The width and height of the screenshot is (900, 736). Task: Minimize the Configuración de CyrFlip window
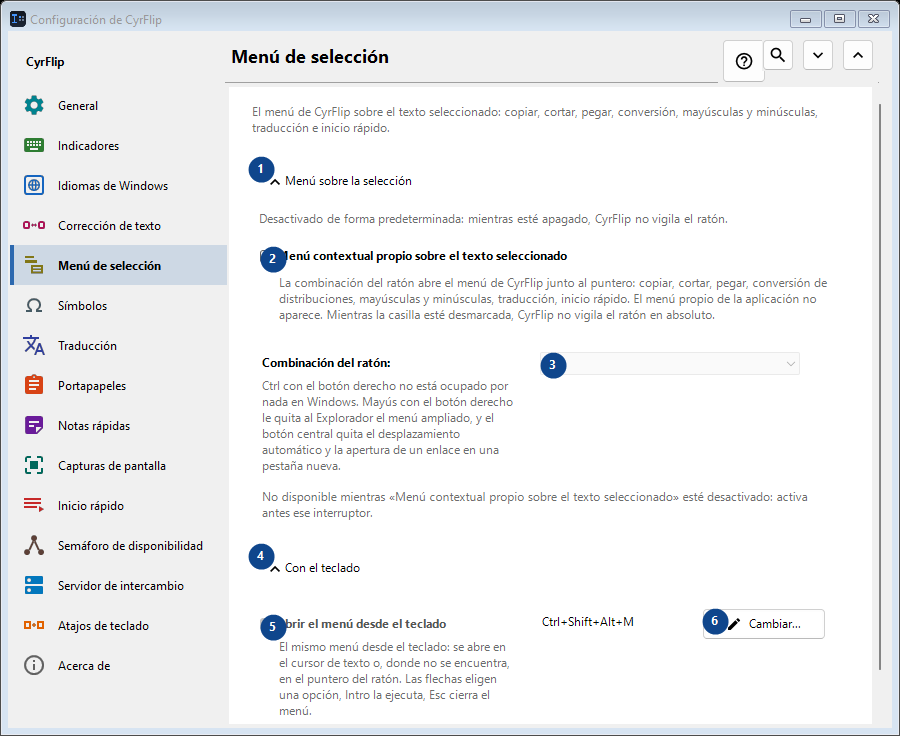coord(805,19)
